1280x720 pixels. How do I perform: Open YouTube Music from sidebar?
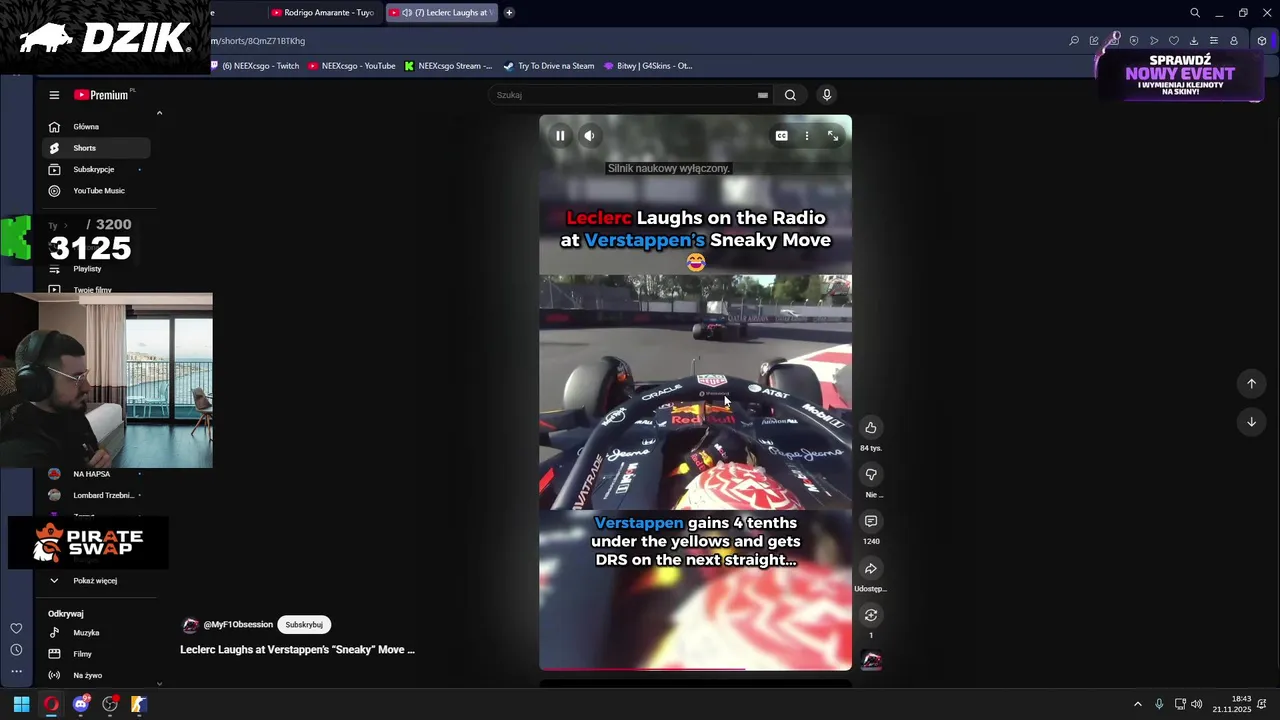(x=96, y=190)
